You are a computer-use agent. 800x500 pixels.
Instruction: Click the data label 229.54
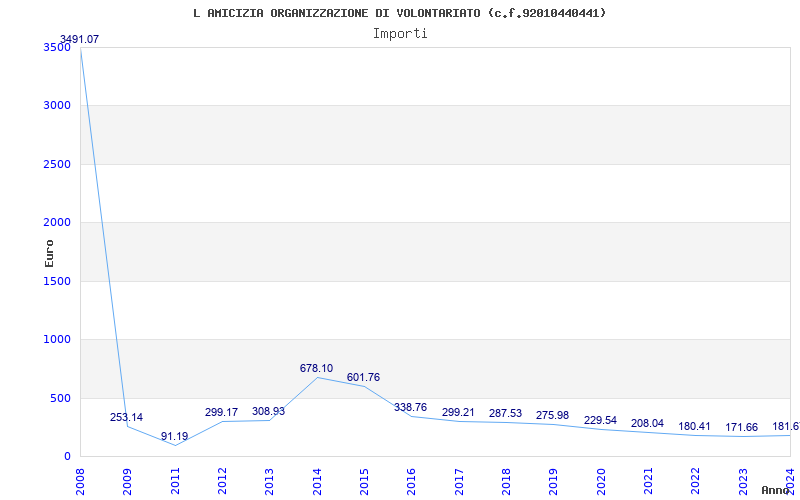600,420
